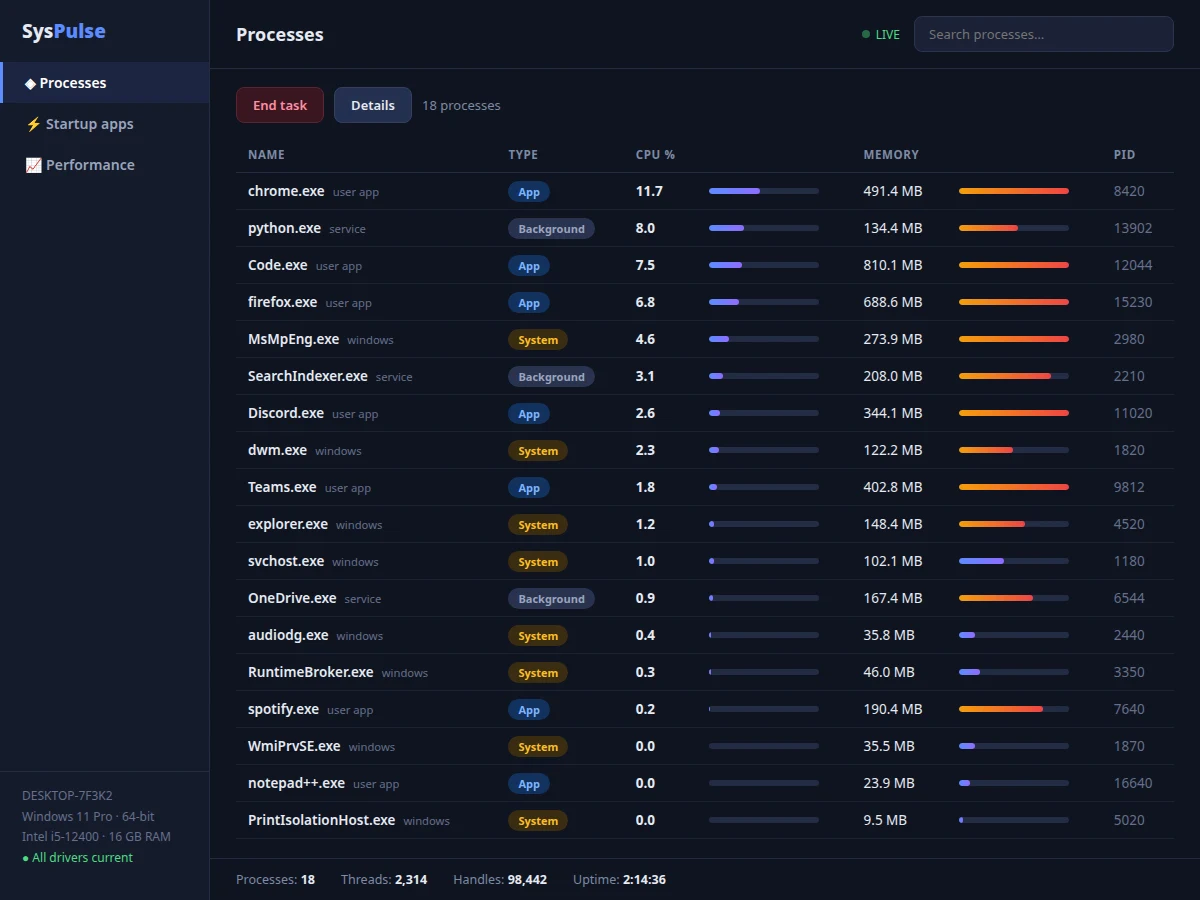Screen dimensions: 1200x900
Task: Click the 810.1 MB memory value
Action: tap(893, 265)
